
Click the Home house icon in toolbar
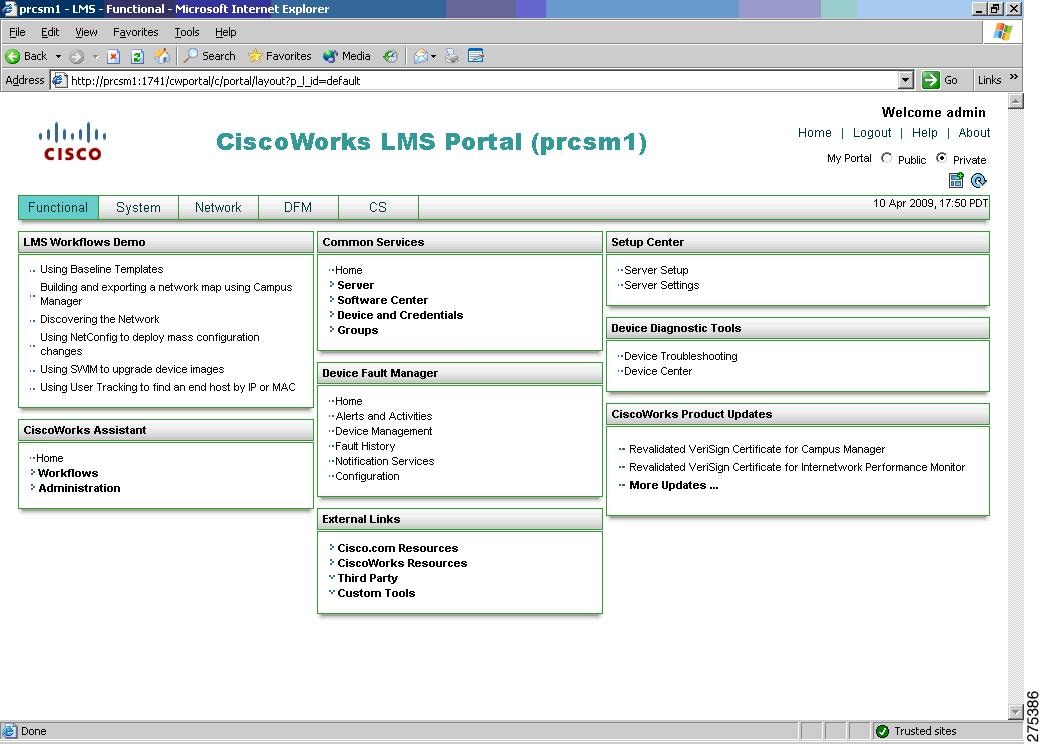pos(162,56)
